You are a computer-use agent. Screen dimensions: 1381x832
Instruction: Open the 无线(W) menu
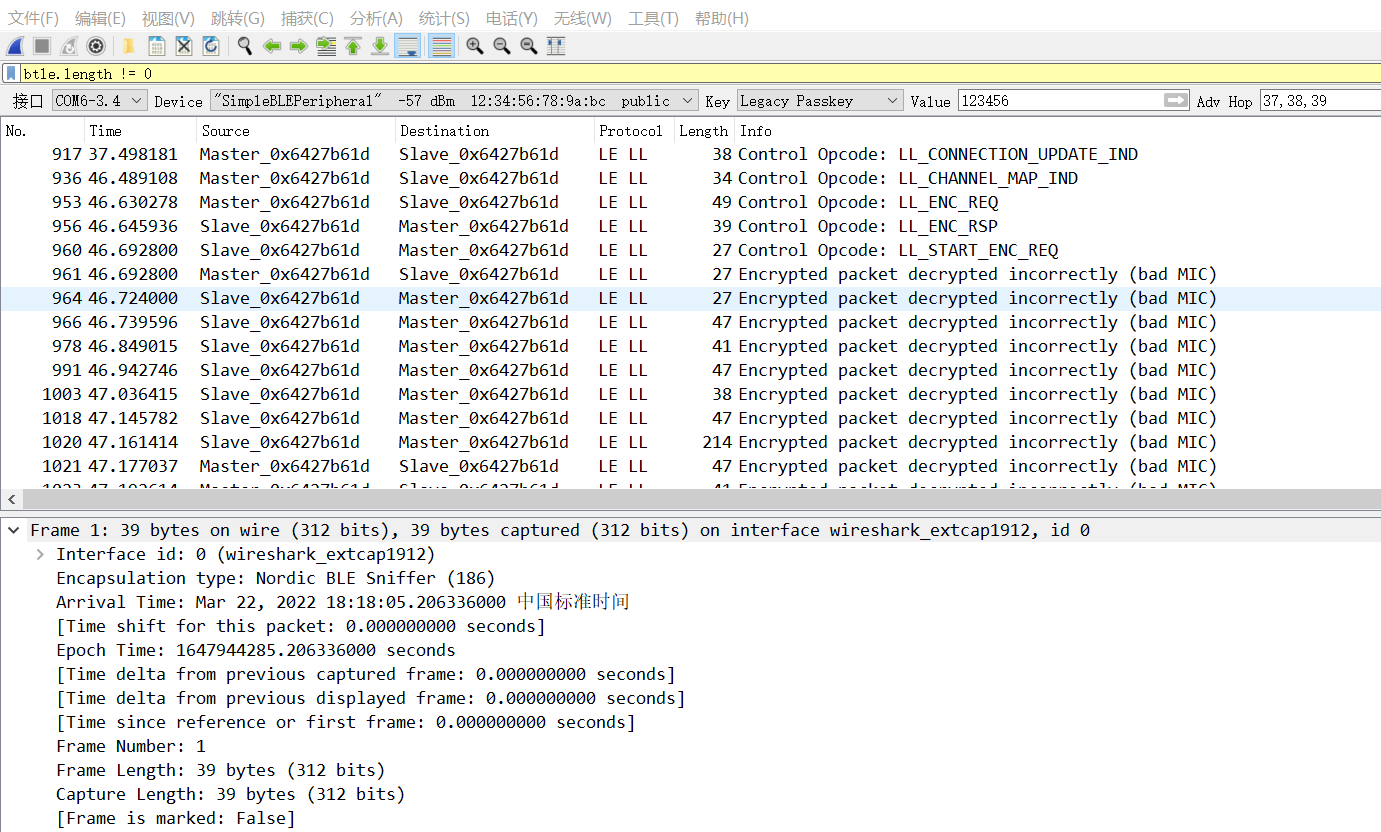(x=583, y=18)
